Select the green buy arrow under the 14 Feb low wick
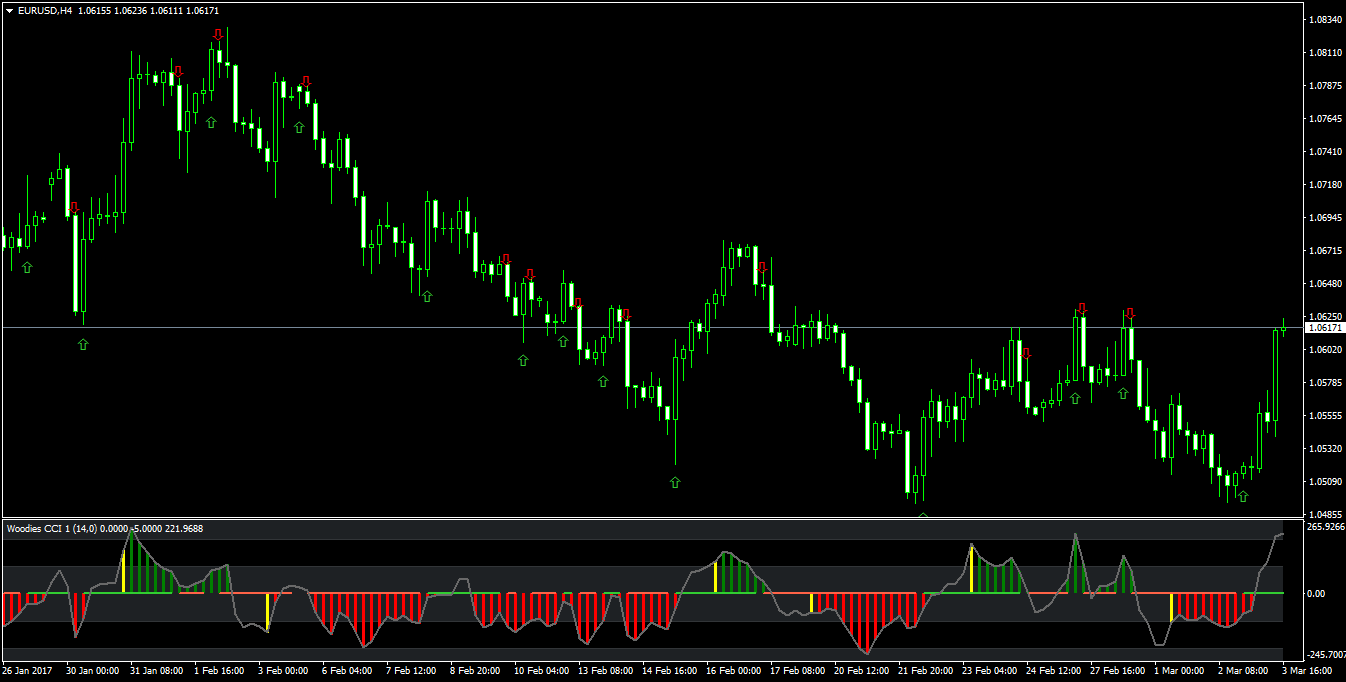The image size is (1346, 682). click(x=675, y=482)
